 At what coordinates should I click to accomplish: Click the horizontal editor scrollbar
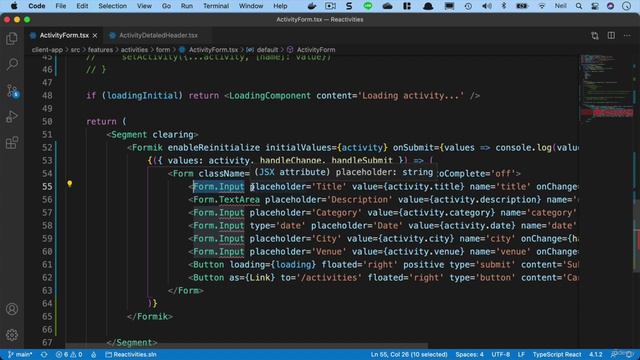[x=247, y=345]
